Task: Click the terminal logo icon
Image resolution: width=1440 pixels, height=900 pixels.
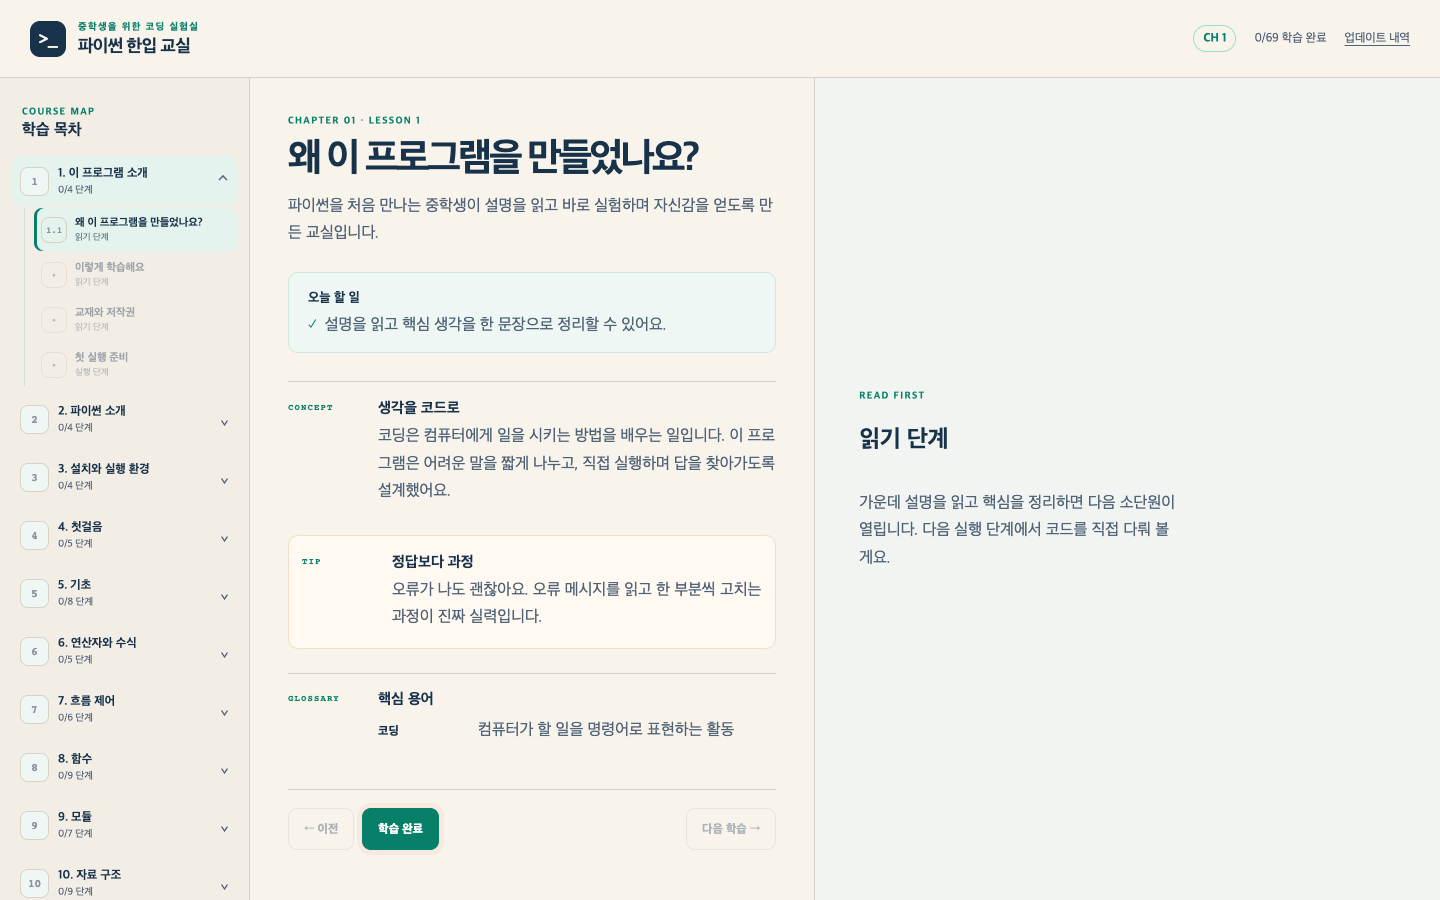Action: (48, 39)
